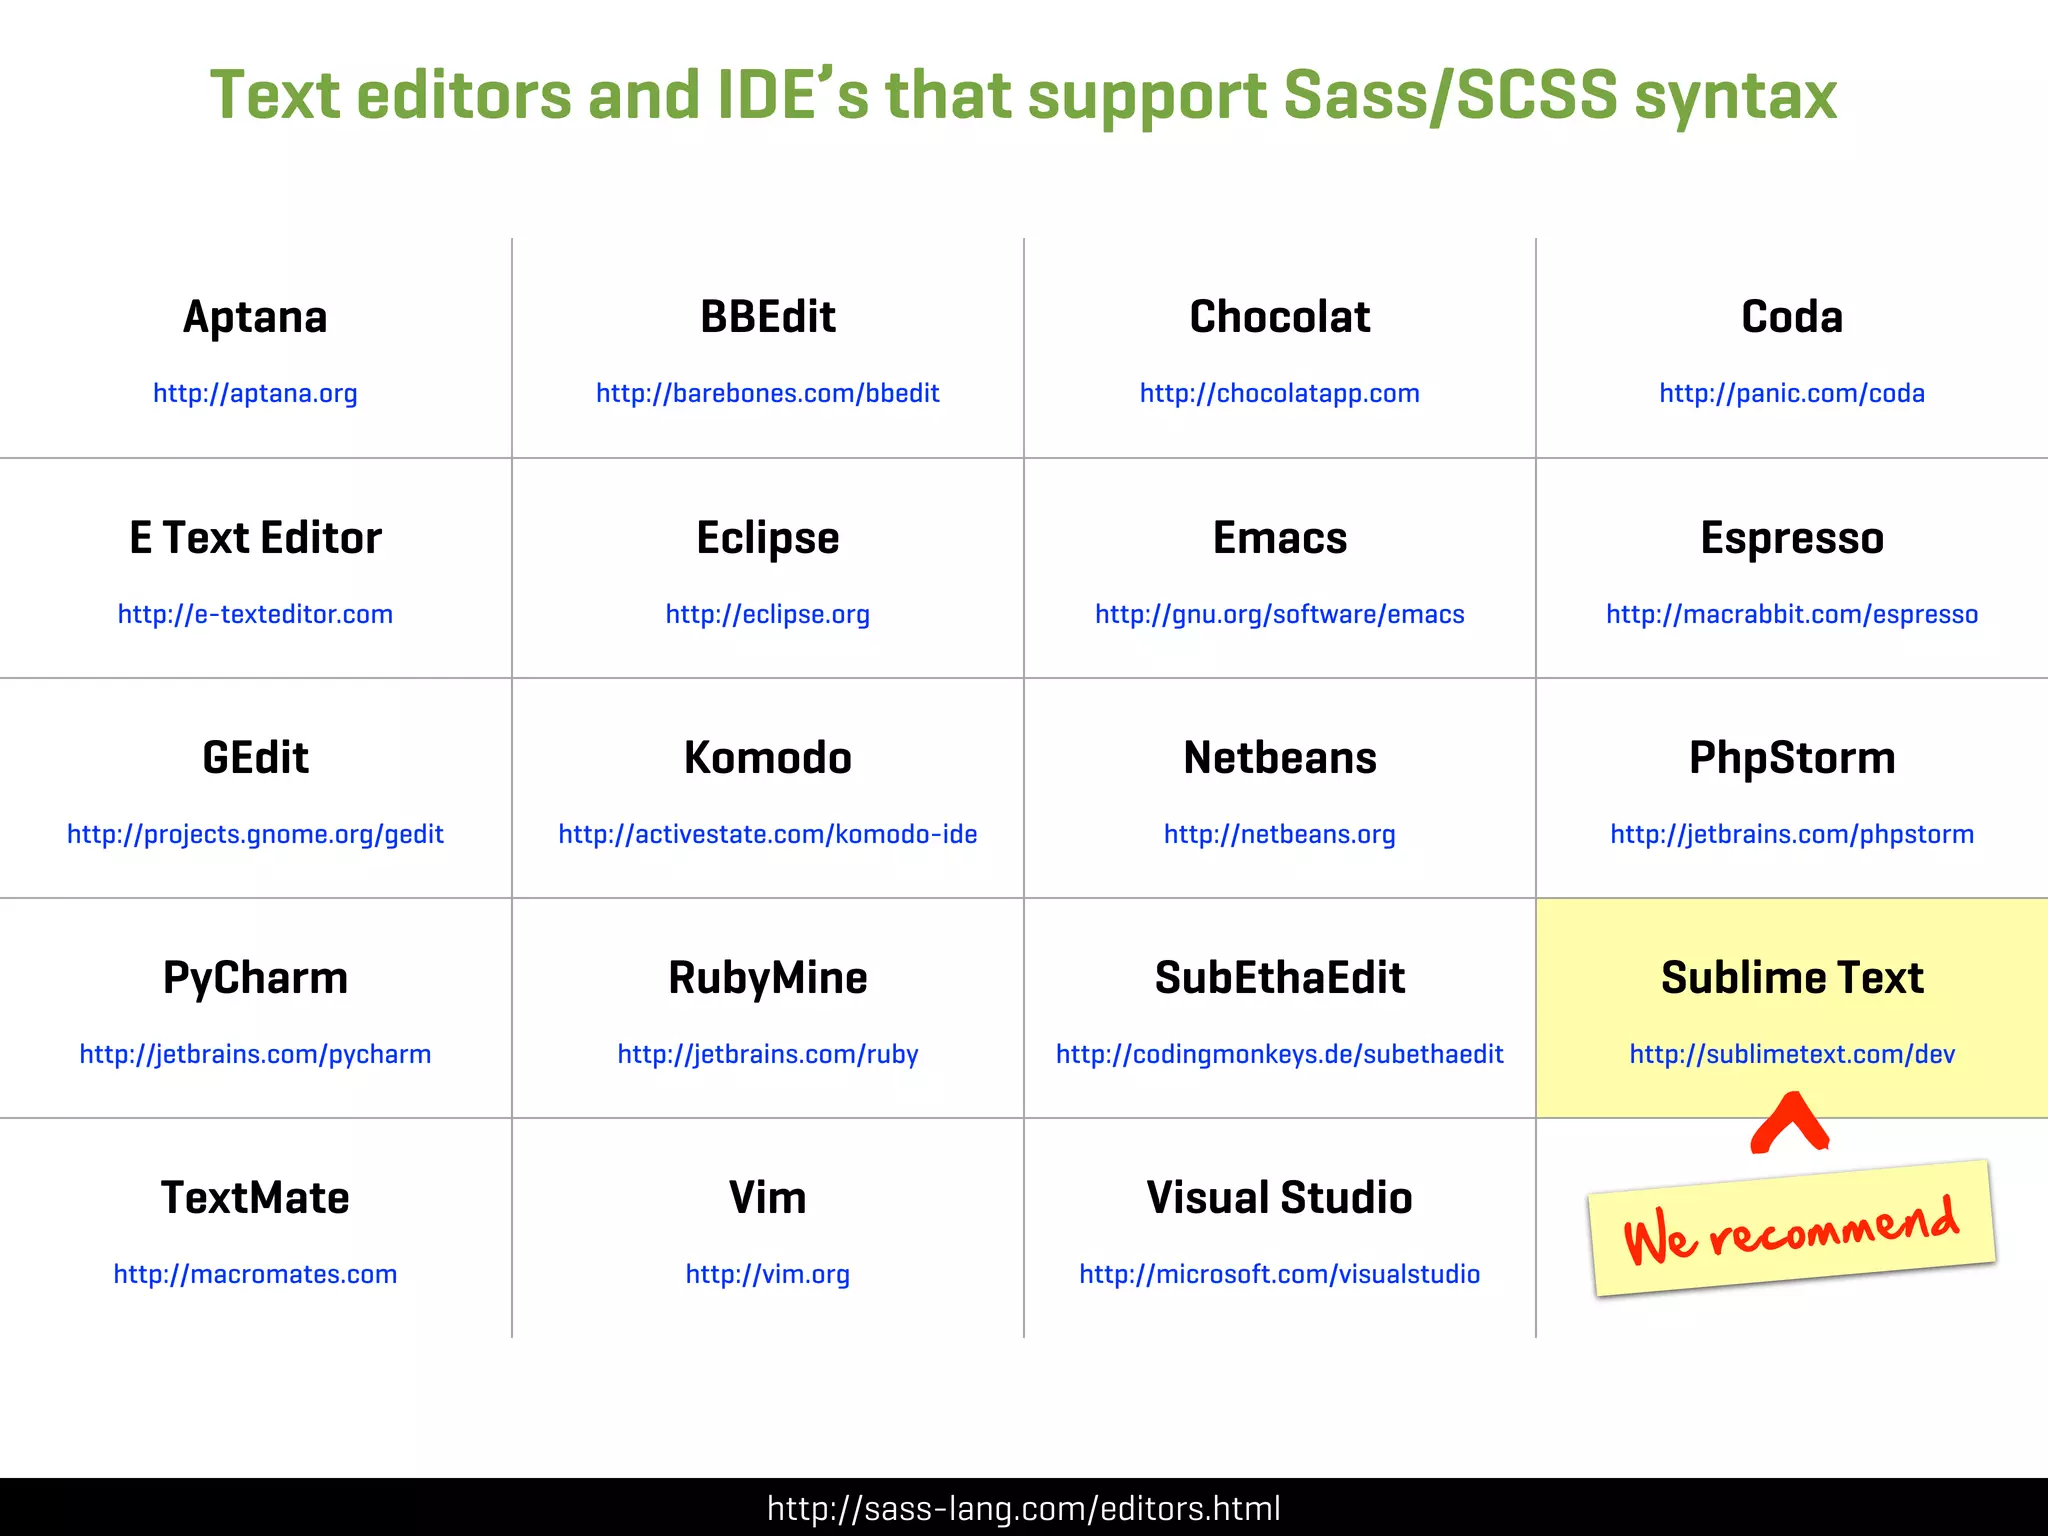
Task: Open the projects.gnome.org/gedit link
Action: pos(255,834)
